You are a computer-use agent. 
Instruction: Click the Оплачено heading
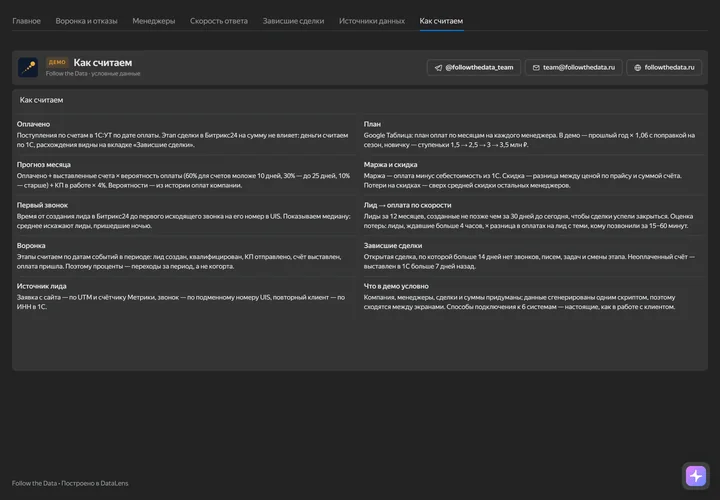tap(33, 124)
